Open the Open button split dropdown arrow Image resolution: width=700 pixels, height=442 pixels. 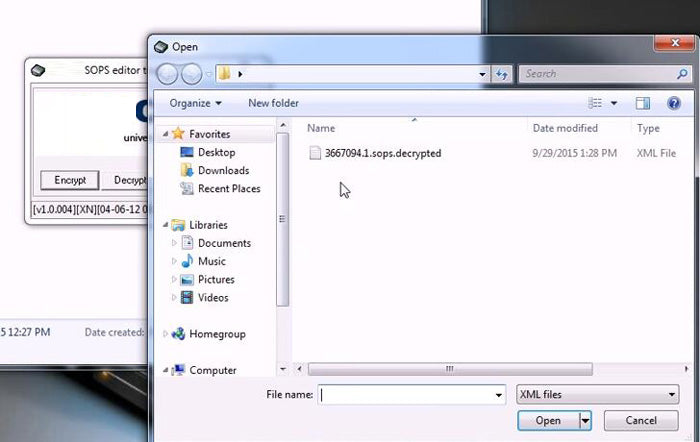(x=585, y=421)
